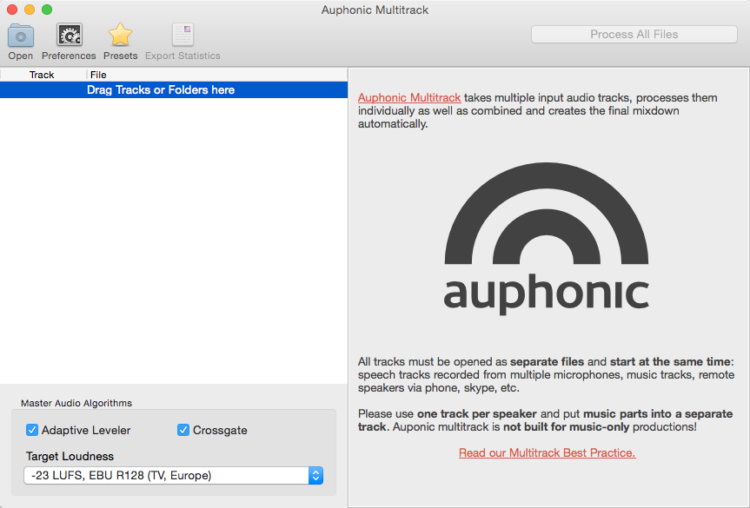Image resolution: width=750 pixels, height=508 pixels.
Task: Toggle the Adaptive Leveler checkbox
Action: click(x=32, y=430)
